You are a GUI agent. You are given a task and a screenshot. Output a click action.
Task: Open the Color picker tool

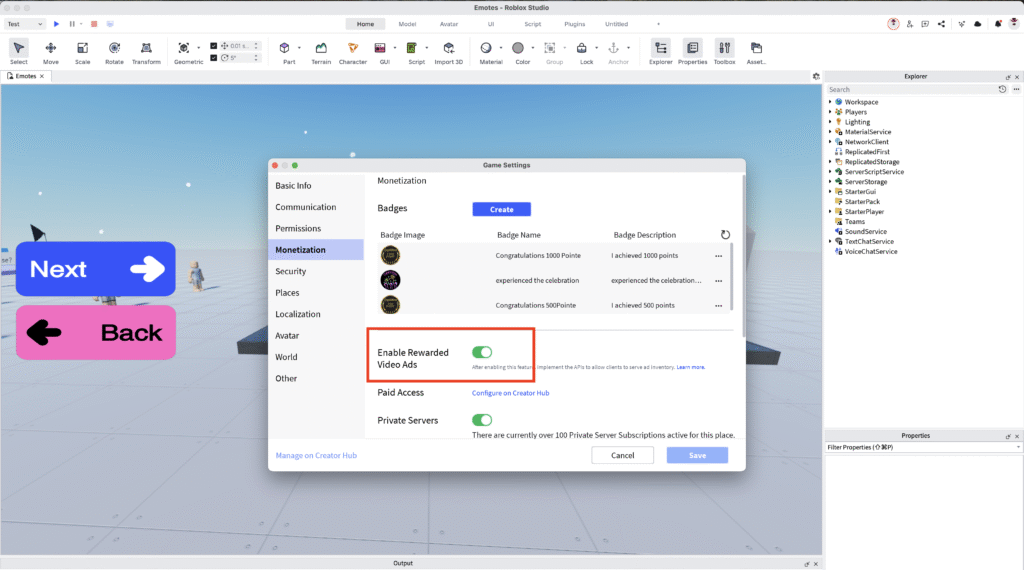[518, 49]
